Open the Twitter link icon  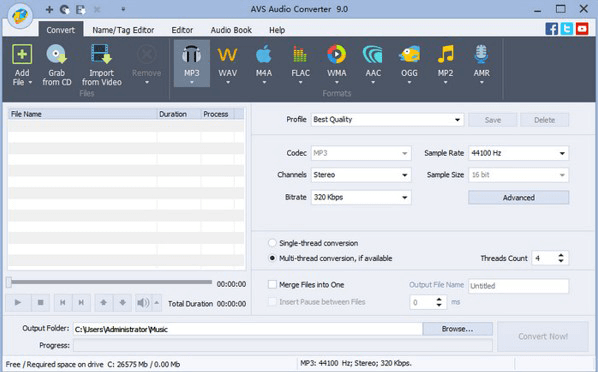pos(567,29)
